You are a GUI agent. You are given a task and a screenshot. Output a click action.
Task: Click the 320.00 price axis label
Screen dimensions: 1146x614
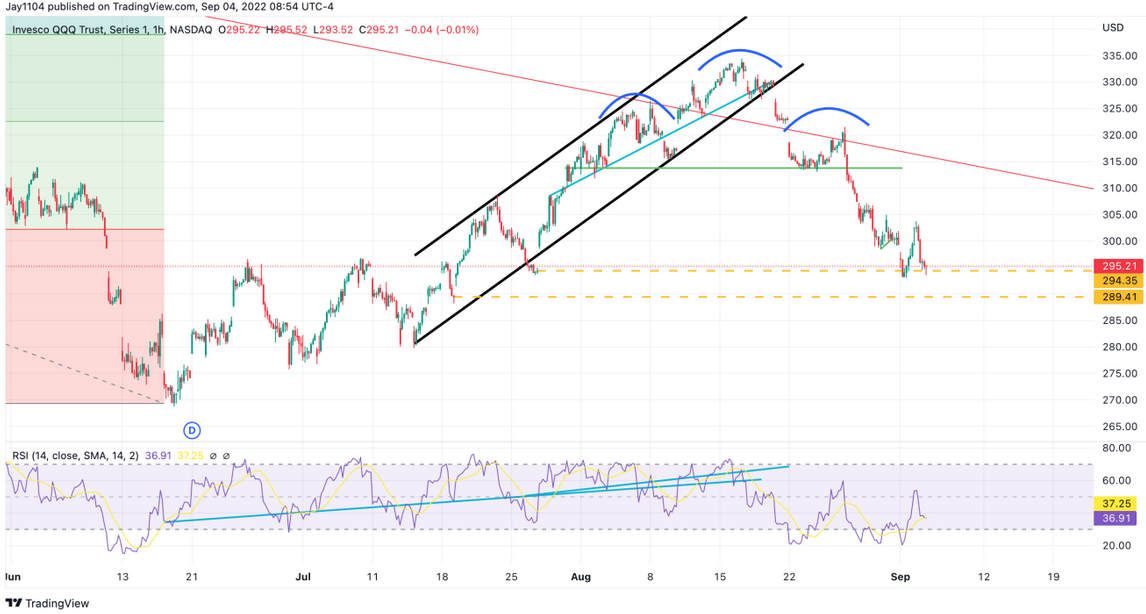click(x=1119, y=135)
